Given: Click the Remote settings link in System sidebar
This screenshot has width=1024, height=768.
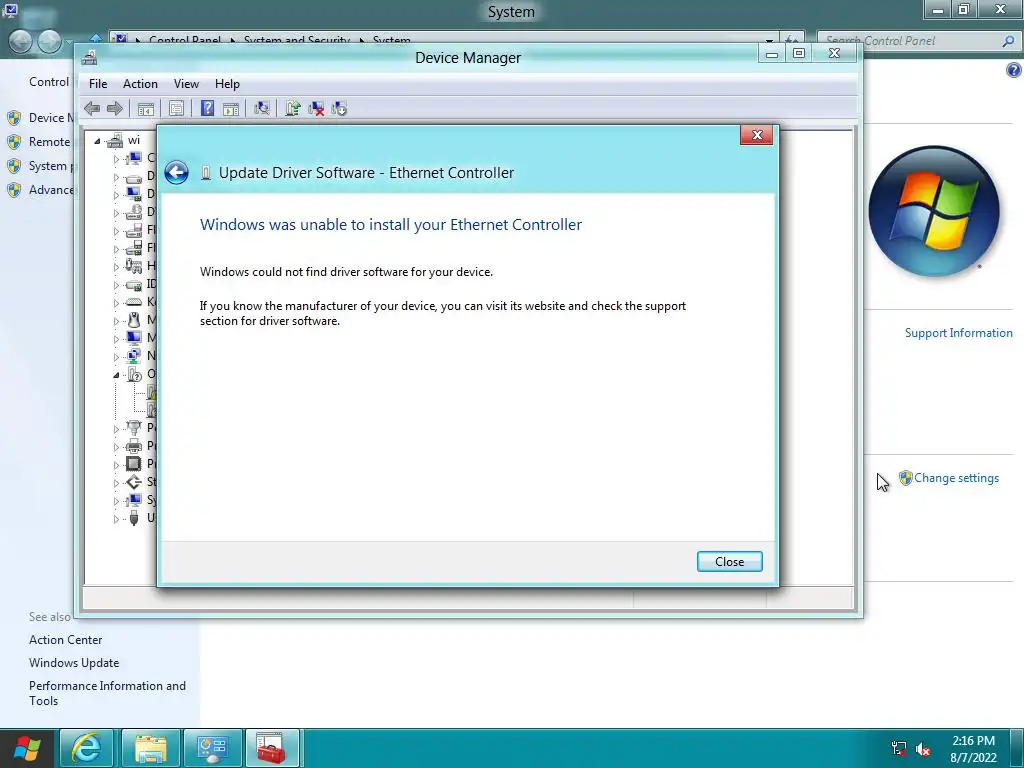Looking at the screenshot, I should [x=49, y=142].
